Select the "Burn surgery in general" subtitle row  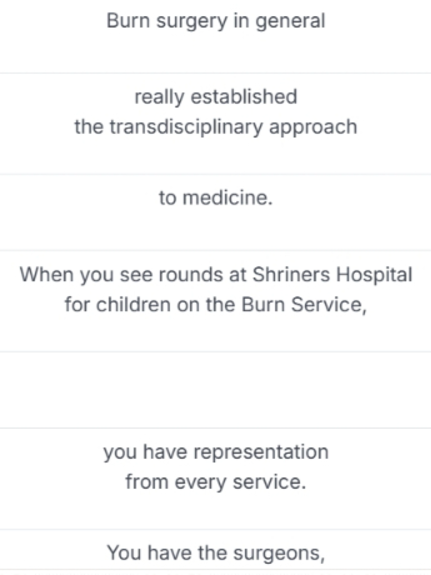point(215,36)
